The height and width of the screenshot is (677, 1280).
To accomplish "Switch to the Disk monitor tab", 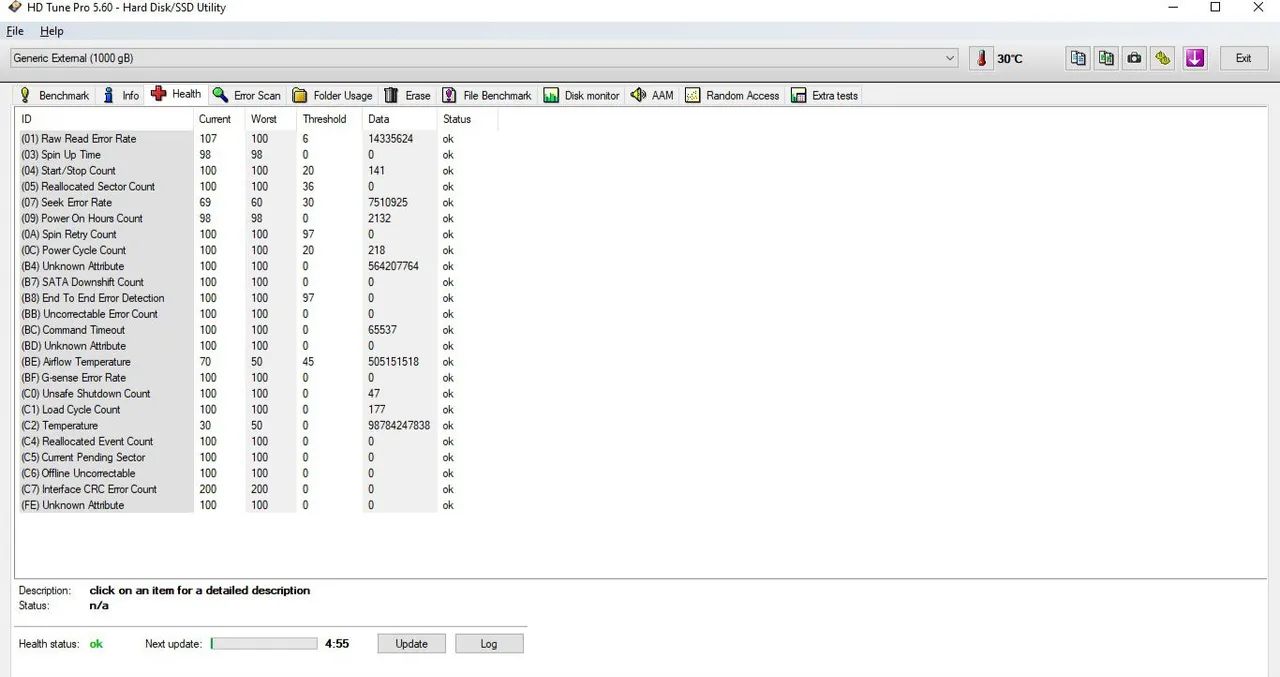I will (x=581, y=95).
